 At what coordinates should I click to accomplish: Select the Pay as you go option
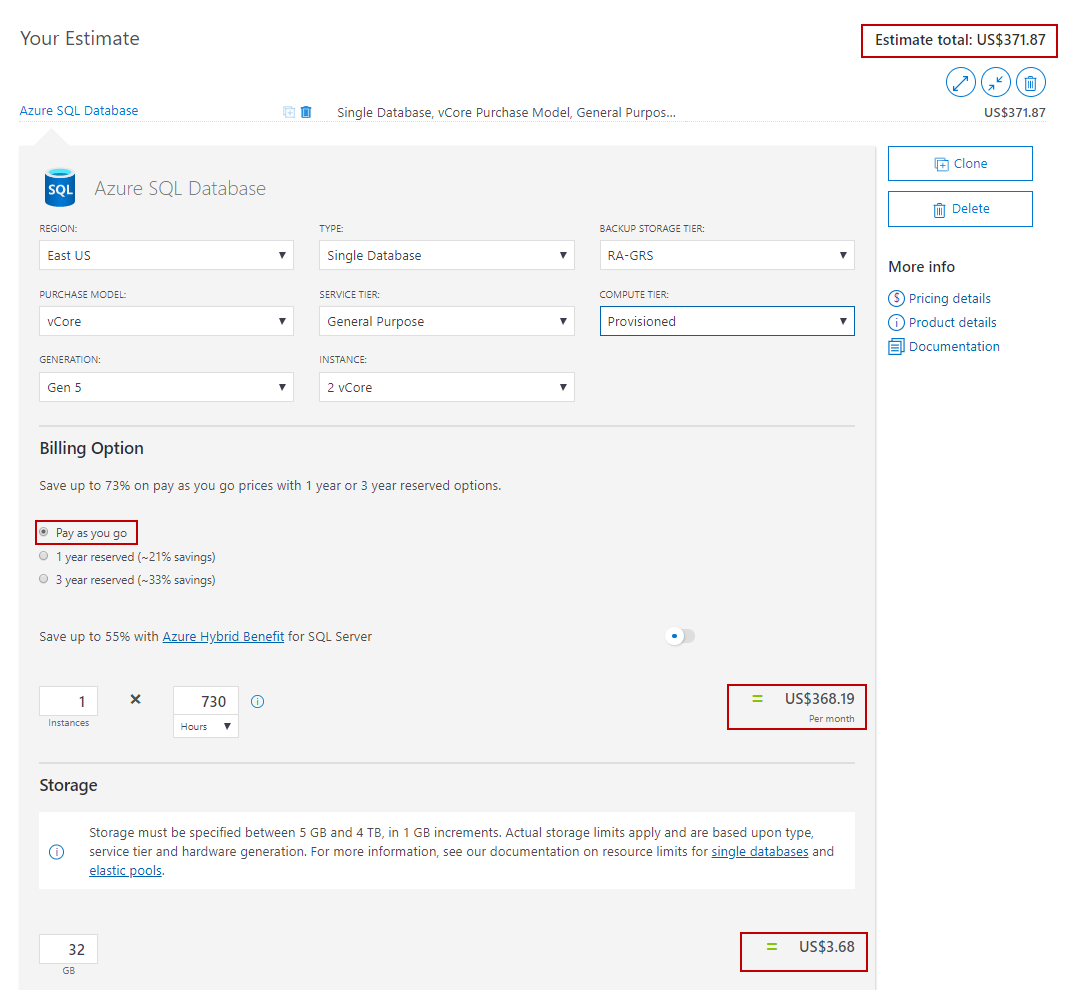pos(44,533)
